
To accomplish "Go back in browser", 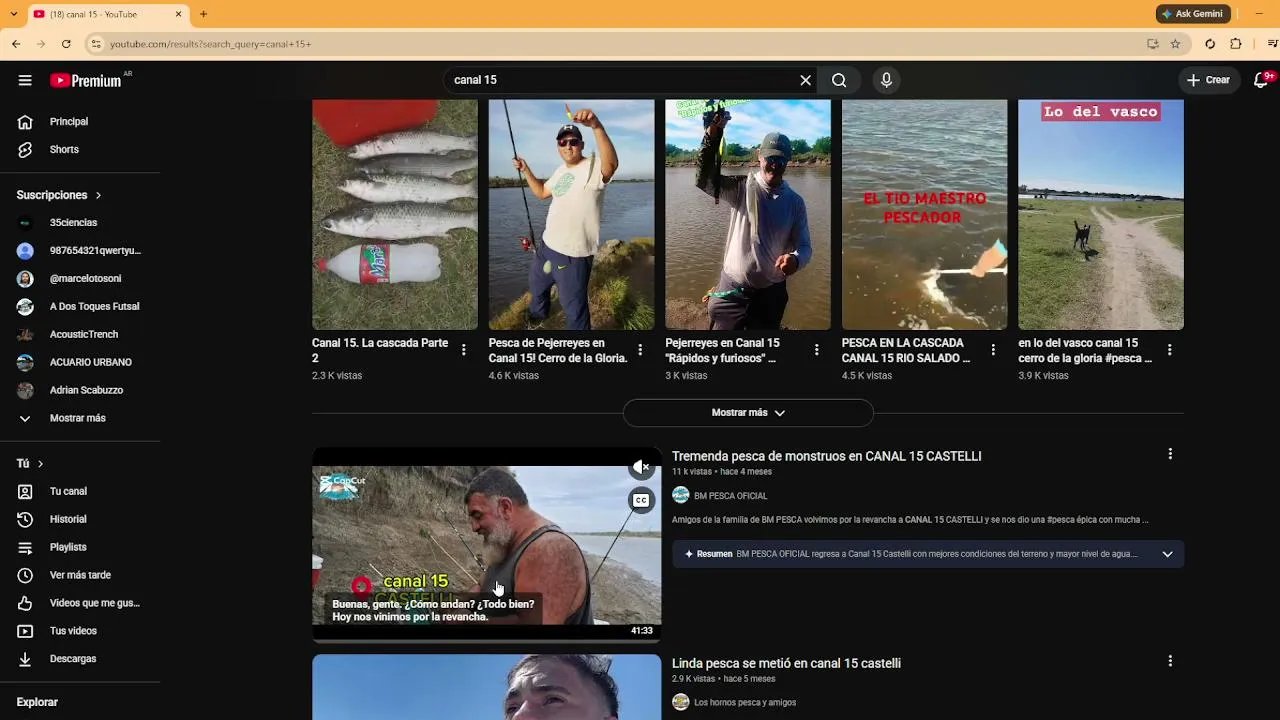I will tap(16, 44).
